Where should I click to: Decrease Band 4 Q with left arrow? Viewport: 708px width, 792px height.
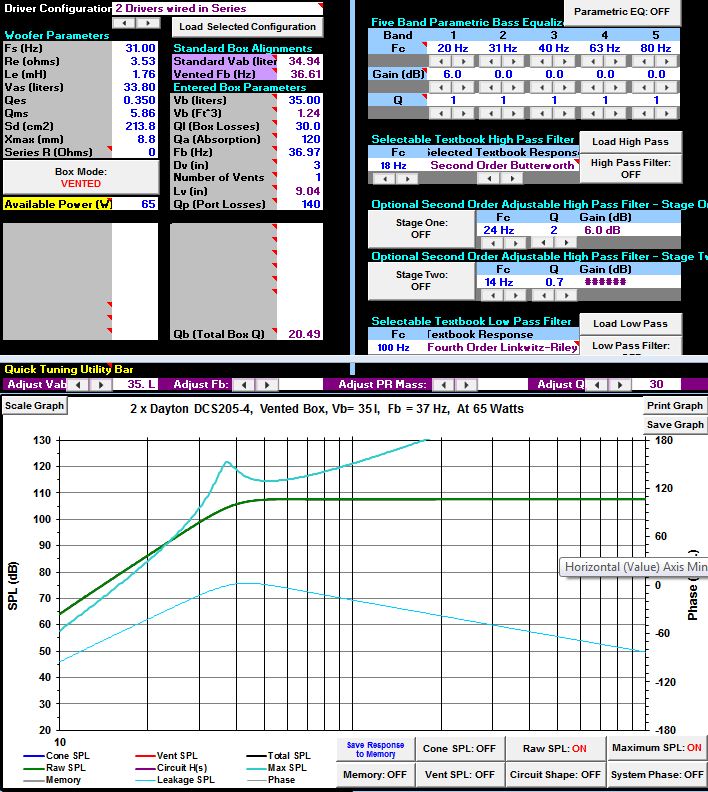593,113
